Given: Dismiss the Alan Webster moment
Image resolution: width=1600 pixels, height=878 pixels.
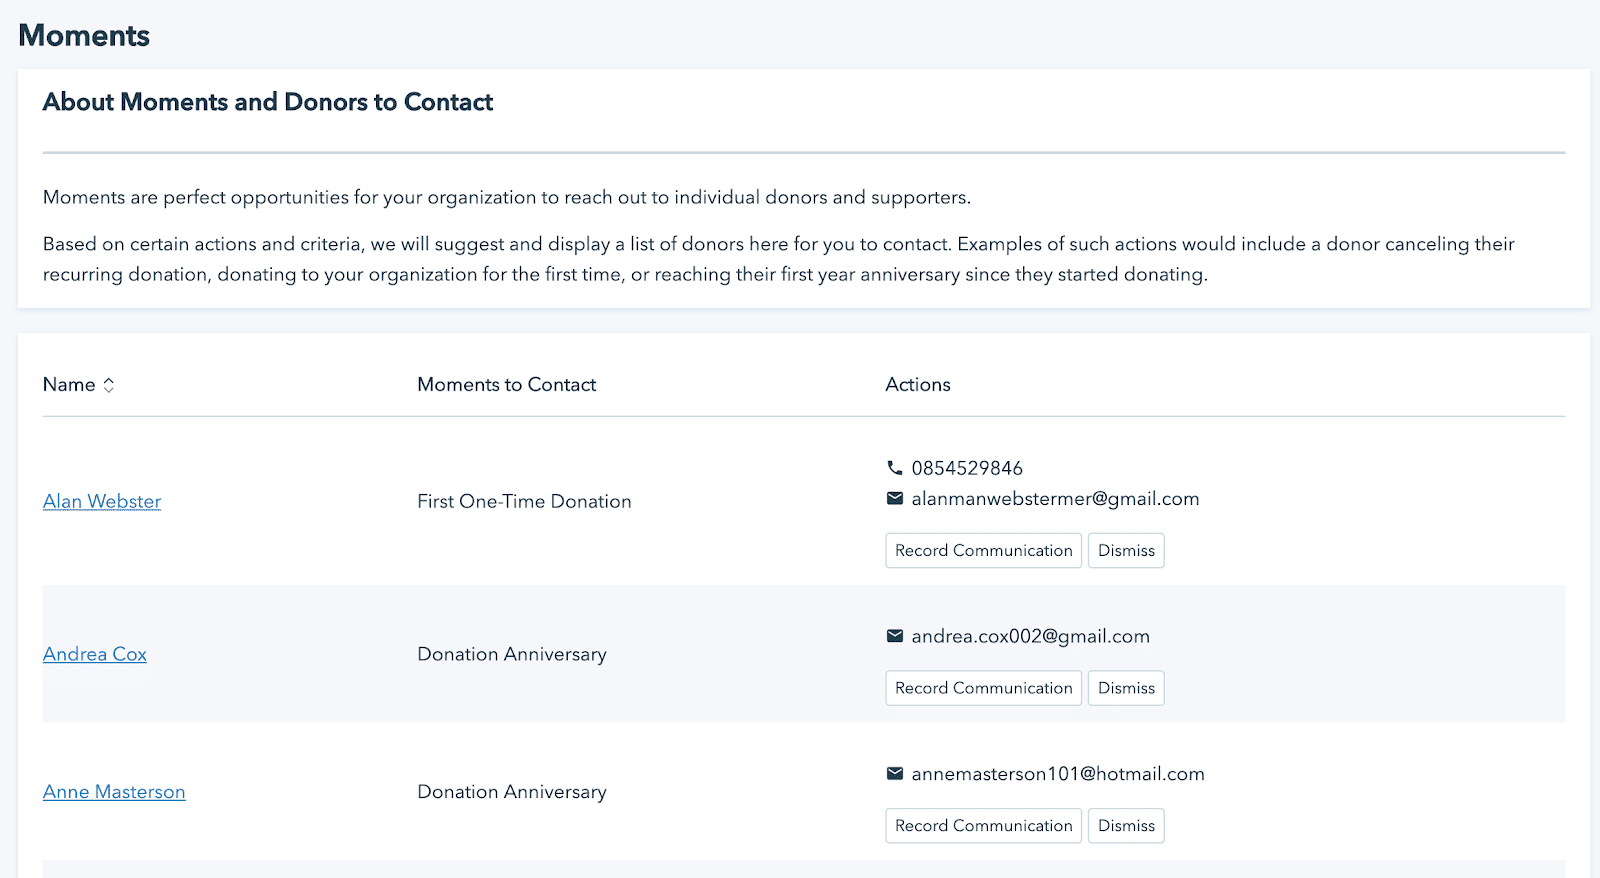Looking at the screenshot, I should [1126, 551].
